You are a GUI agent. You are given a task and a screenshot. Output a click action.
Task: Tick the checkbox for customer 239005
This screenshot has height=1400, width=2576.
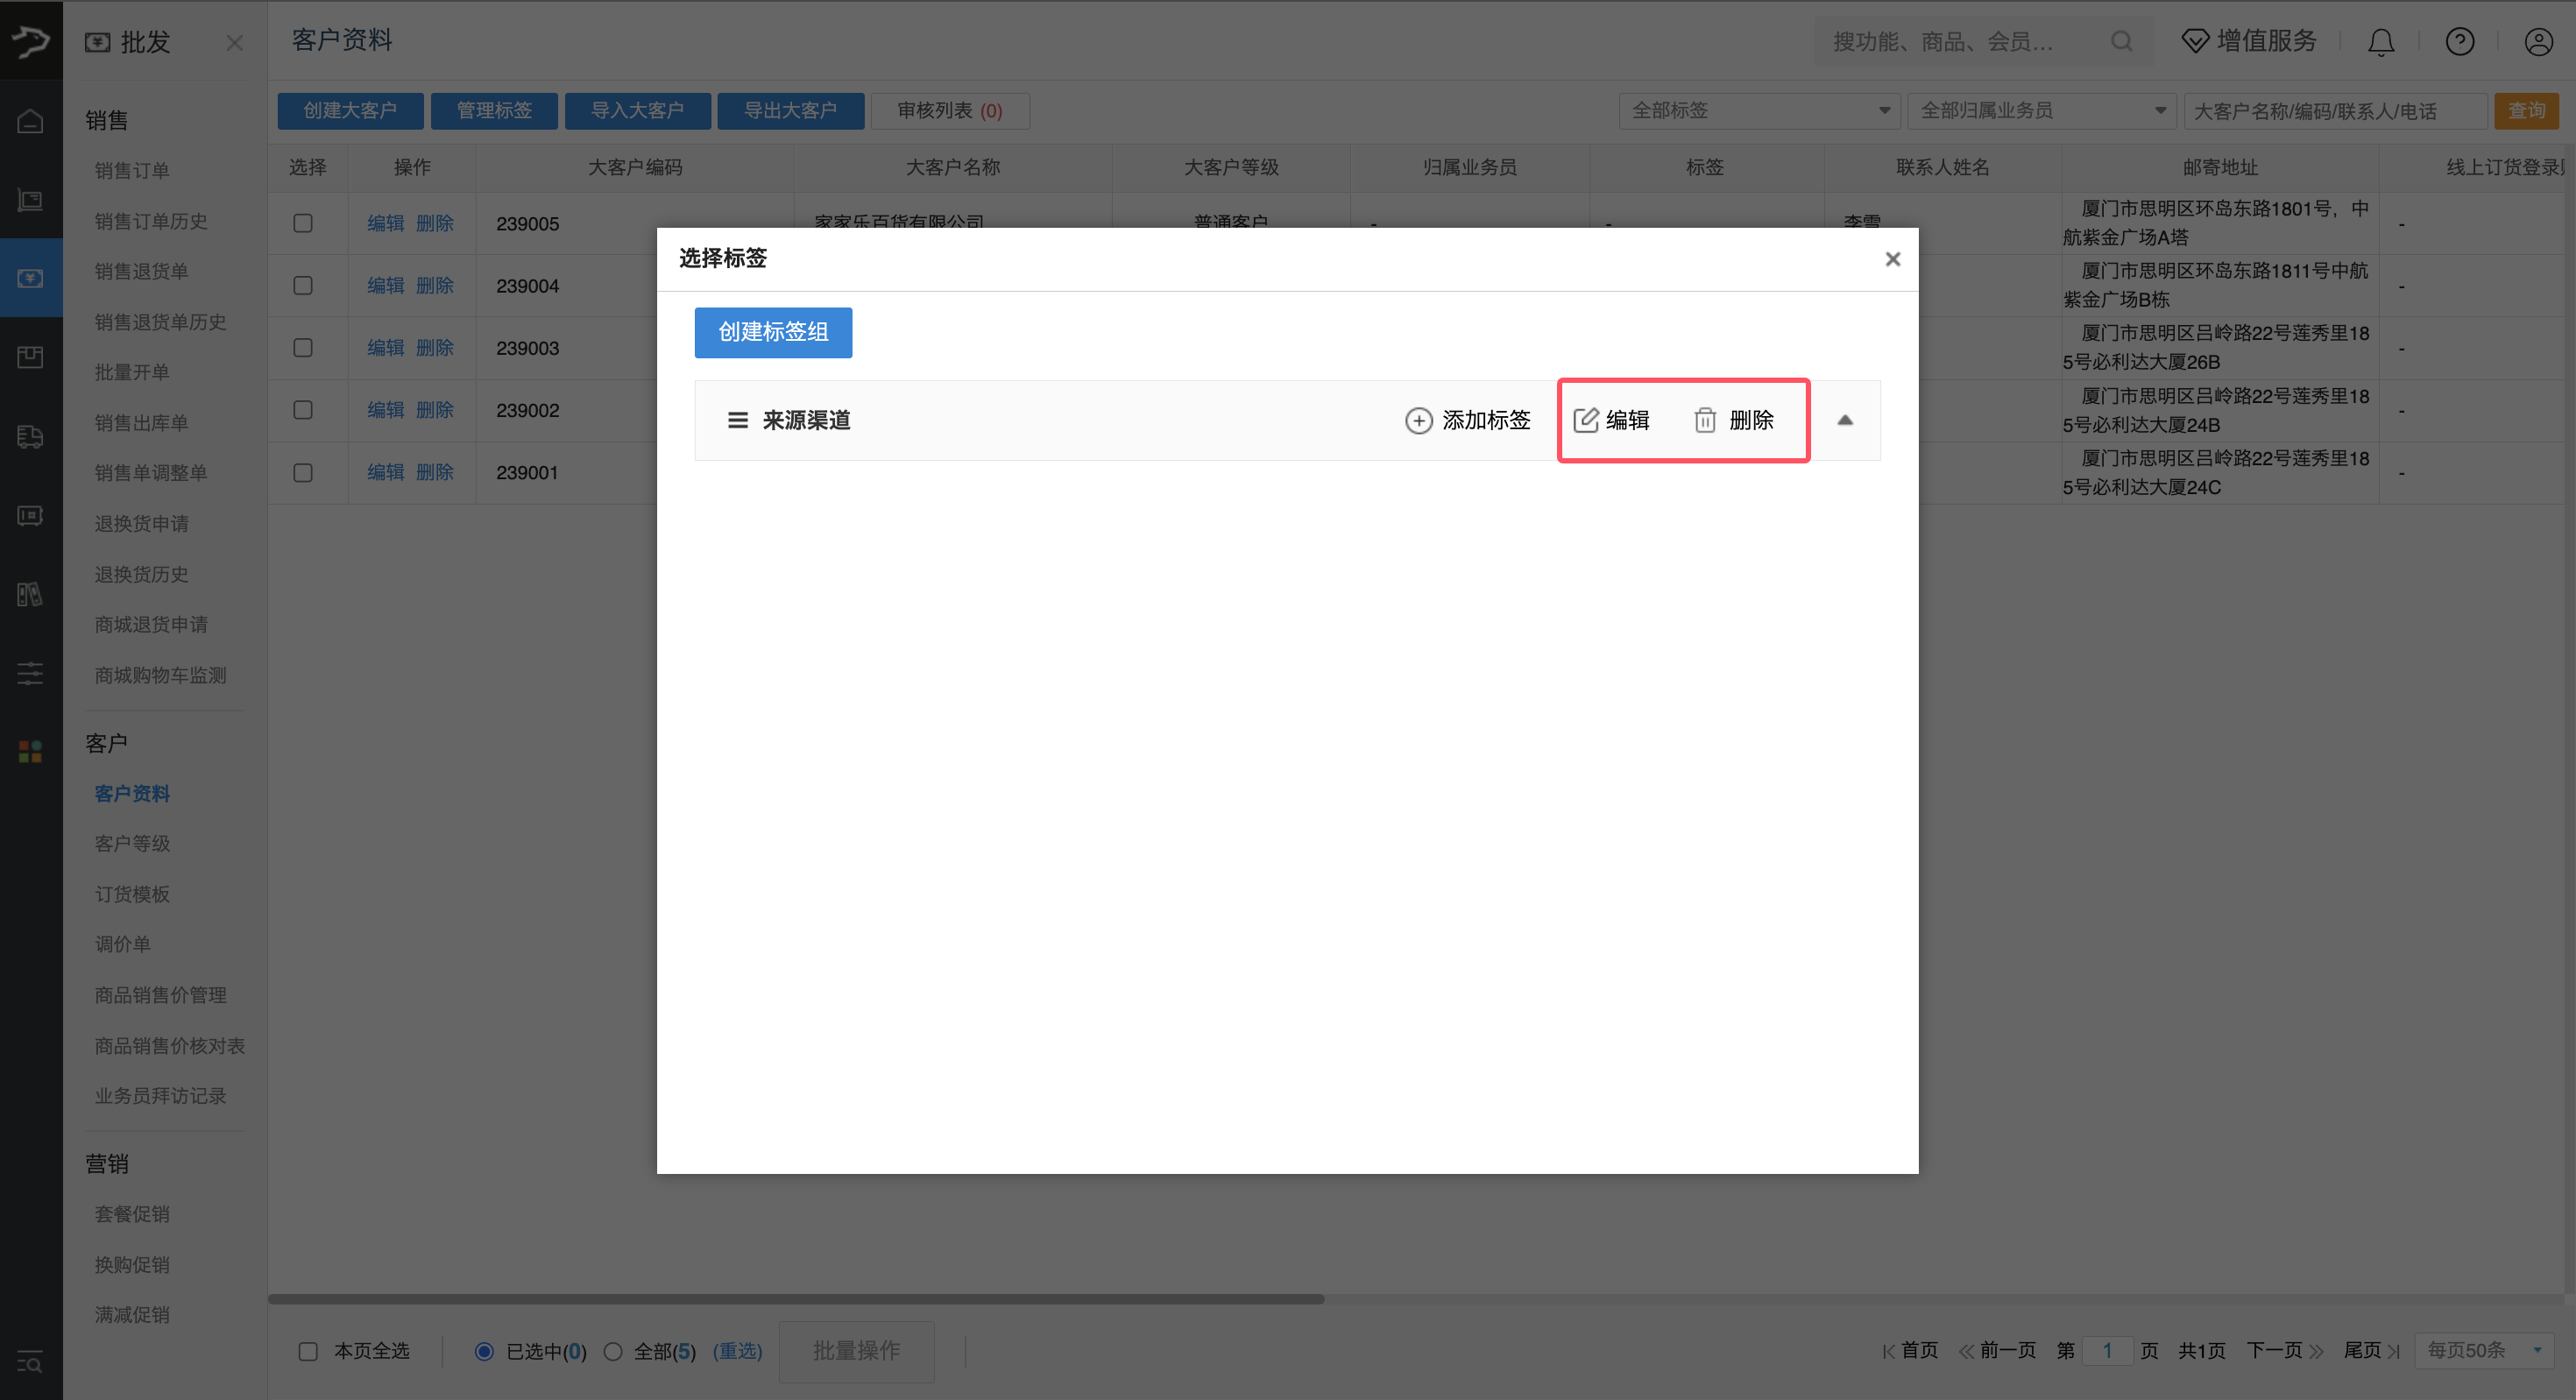303,223
